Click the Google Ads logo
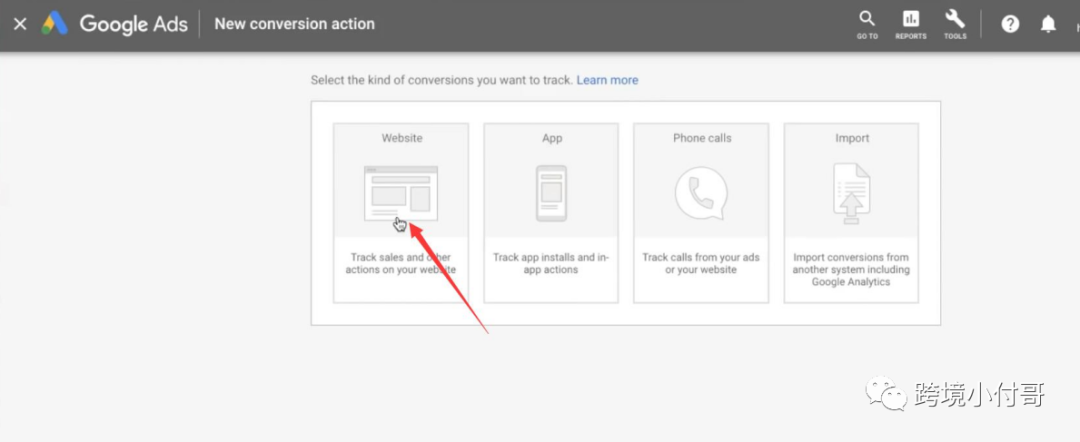Image resolution: width=1080 pixels, height=442 pixels. click(114, 24)
